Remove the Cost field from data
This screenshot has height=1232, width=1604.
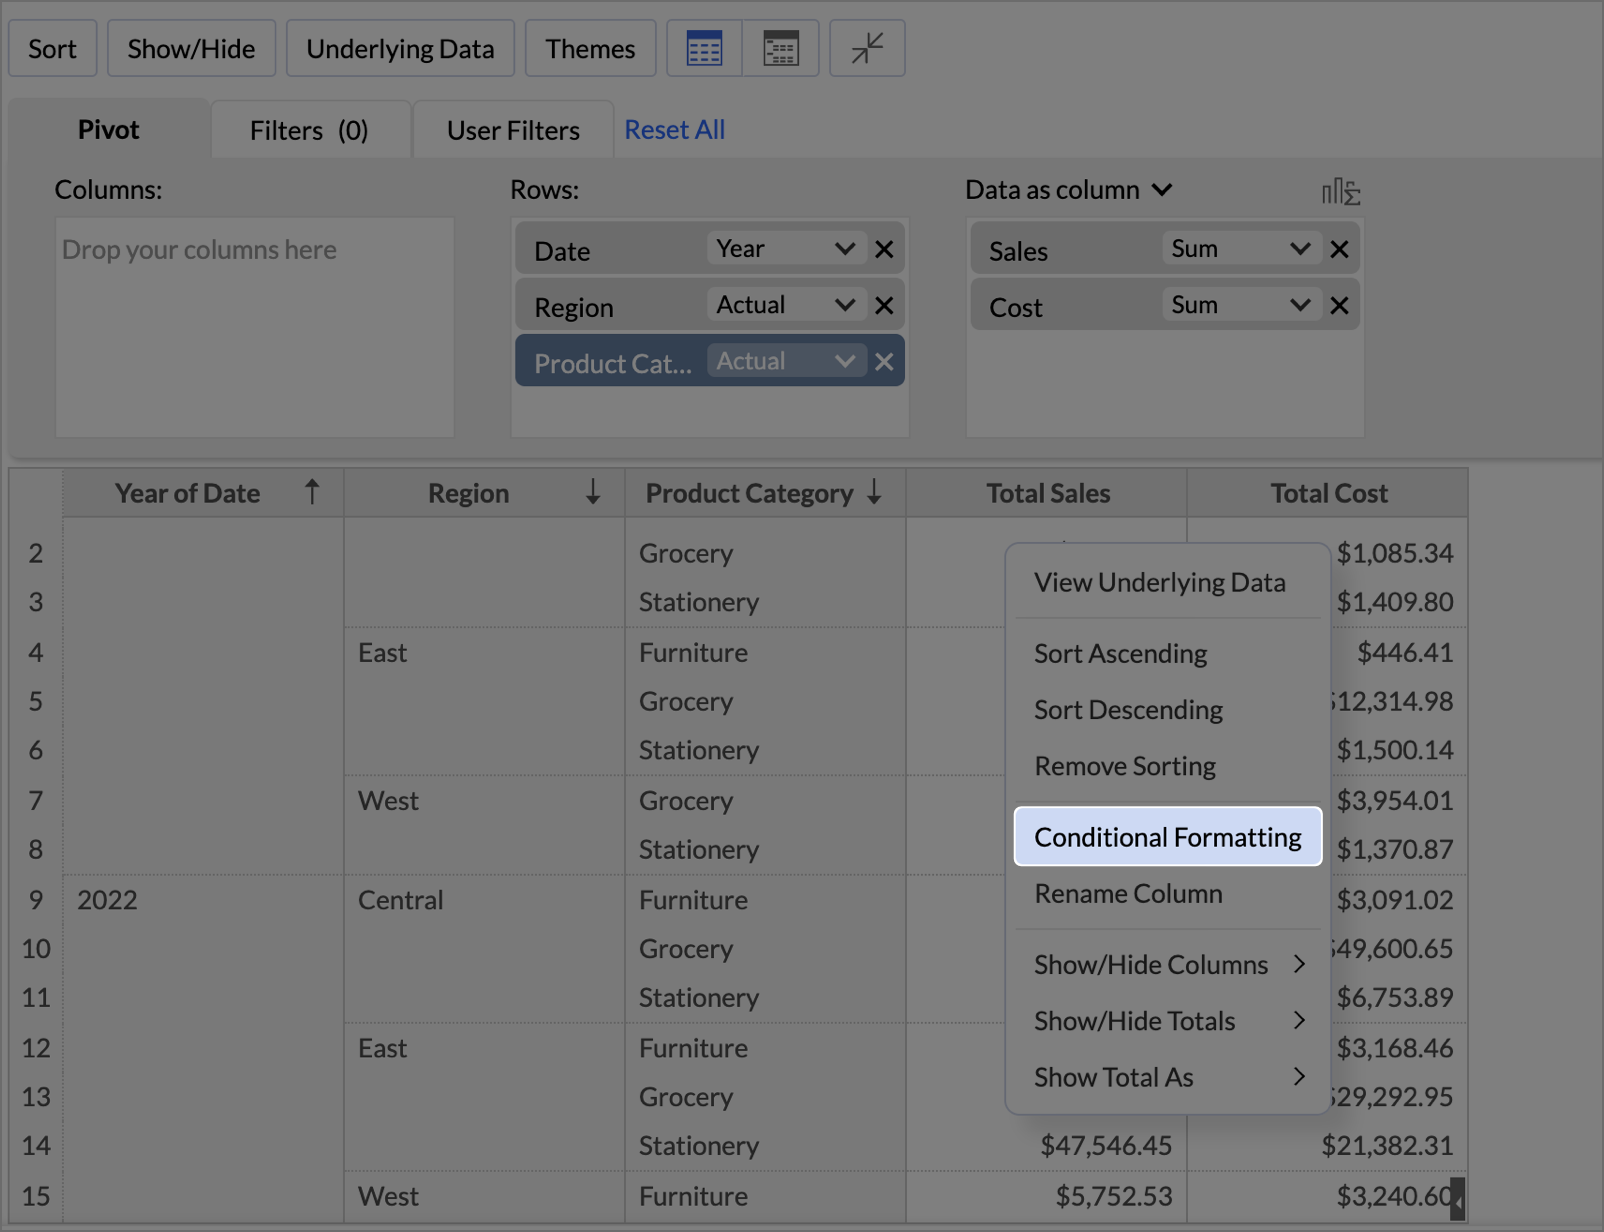[x=1339, y=305]
